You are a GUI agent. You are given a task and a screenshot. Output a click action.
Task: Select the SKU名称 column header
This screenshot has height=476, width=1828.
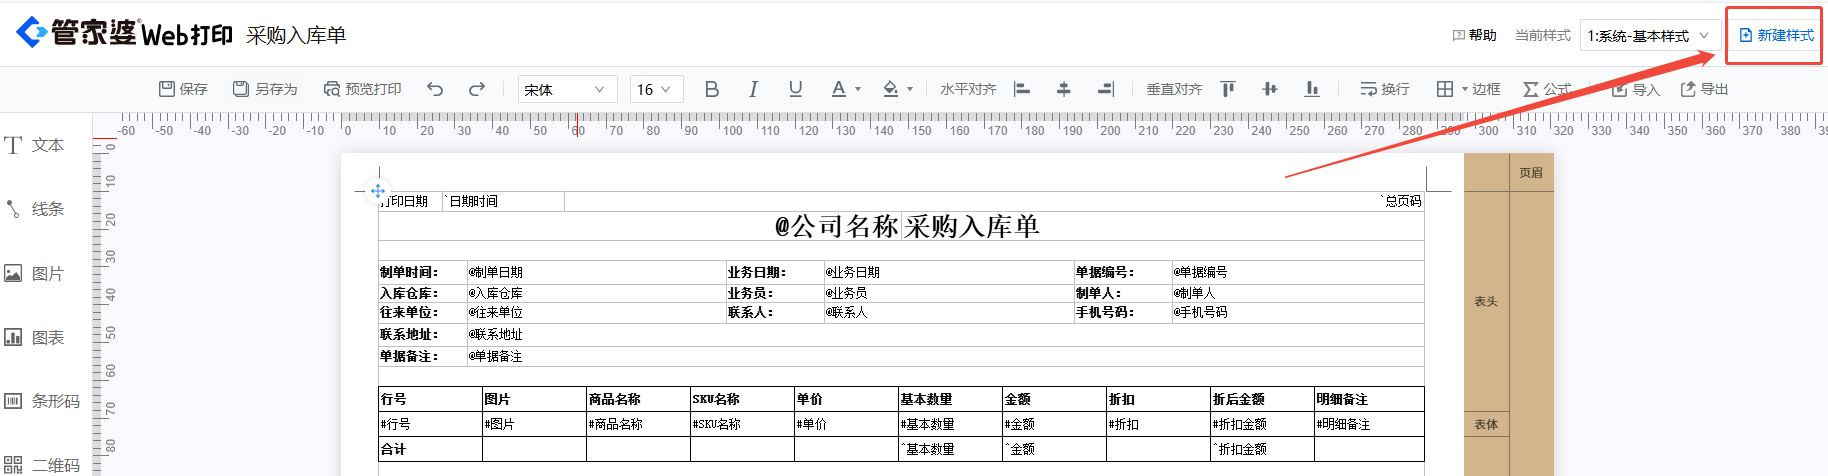[x=742, y=399]
